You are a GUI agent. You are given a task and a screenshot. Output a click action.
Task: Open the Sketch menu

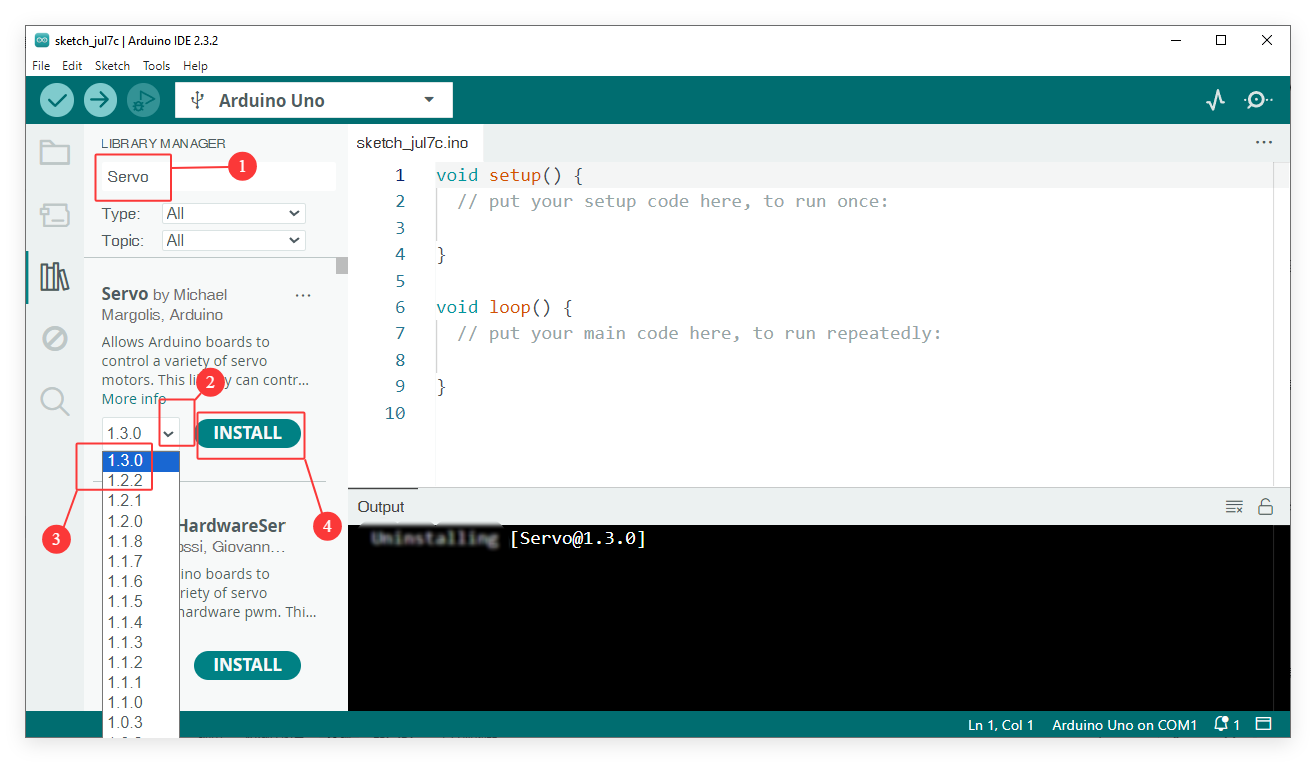tap(112, 66)
